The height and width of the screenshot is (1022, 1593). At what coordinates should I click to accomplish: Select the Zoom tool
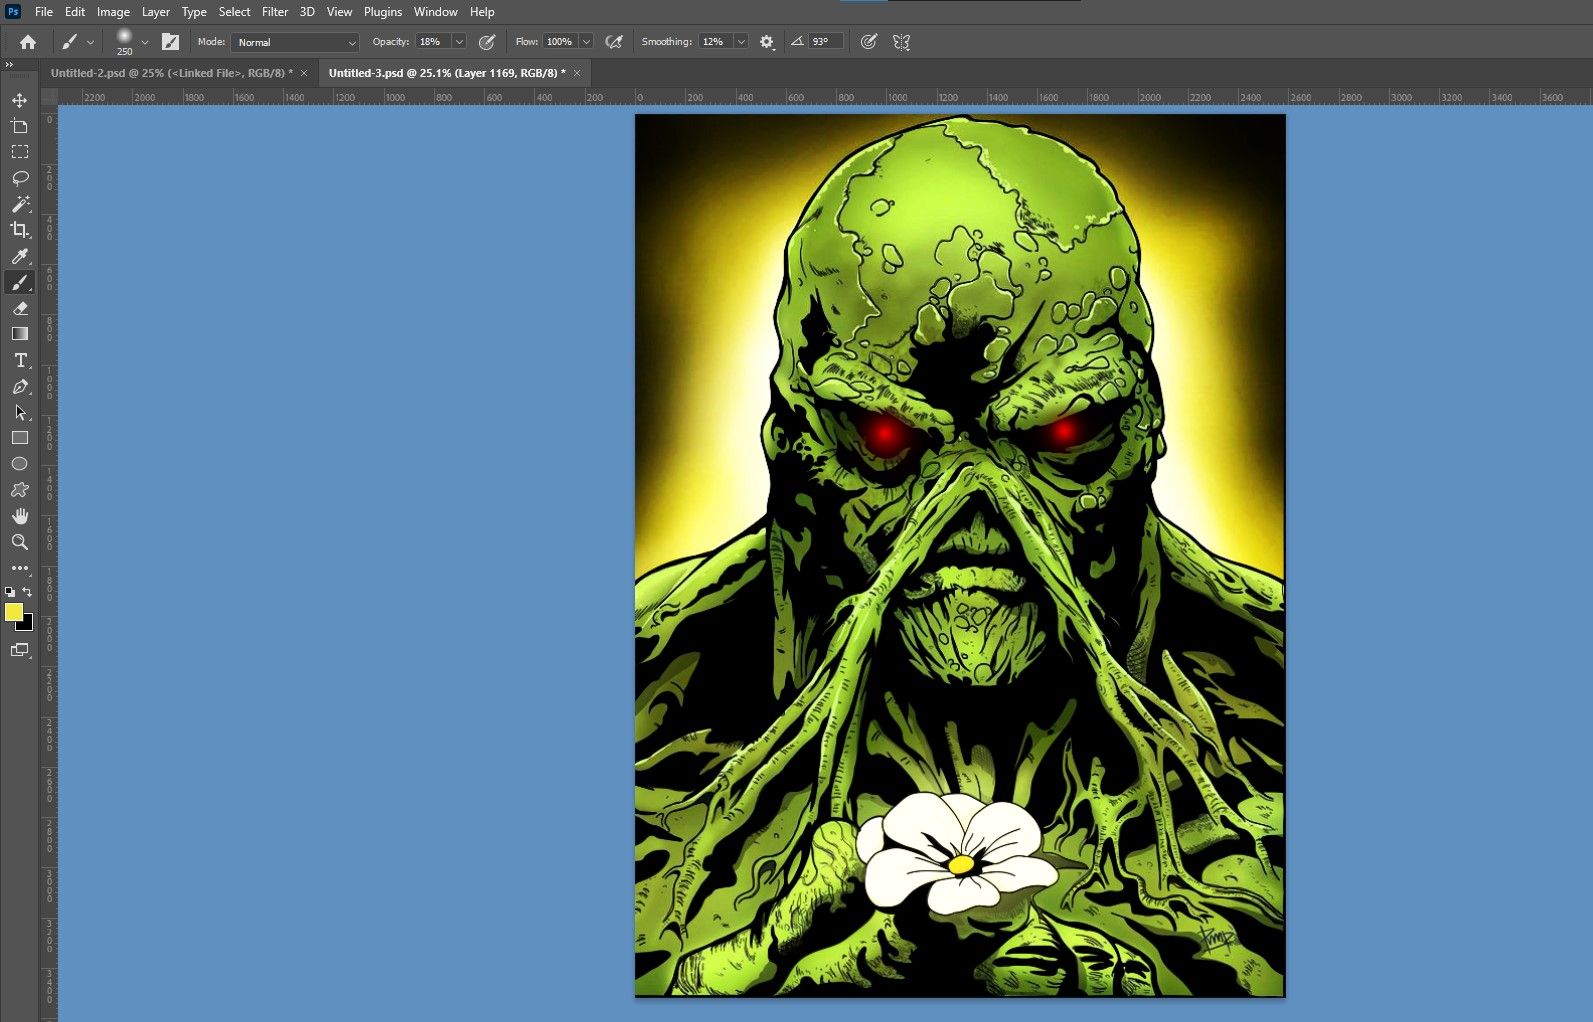[19, 542]
